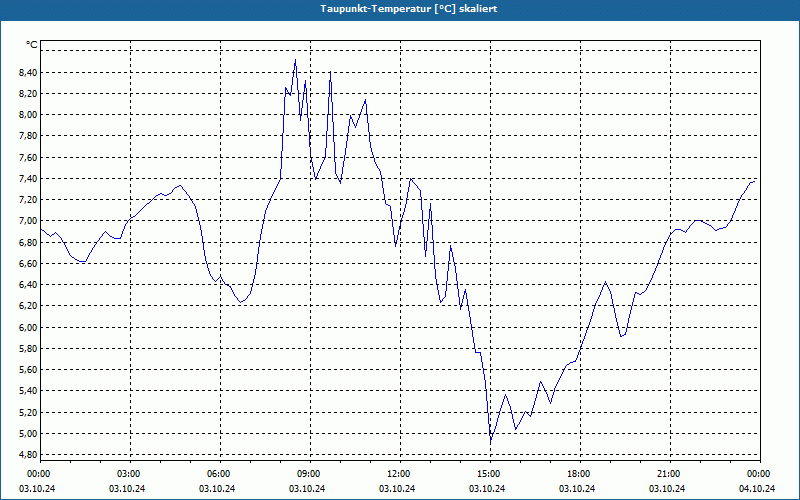Click the curve's highest peak above 8,40
This screenshot has width=800, height=500.
tap(295, 60)
